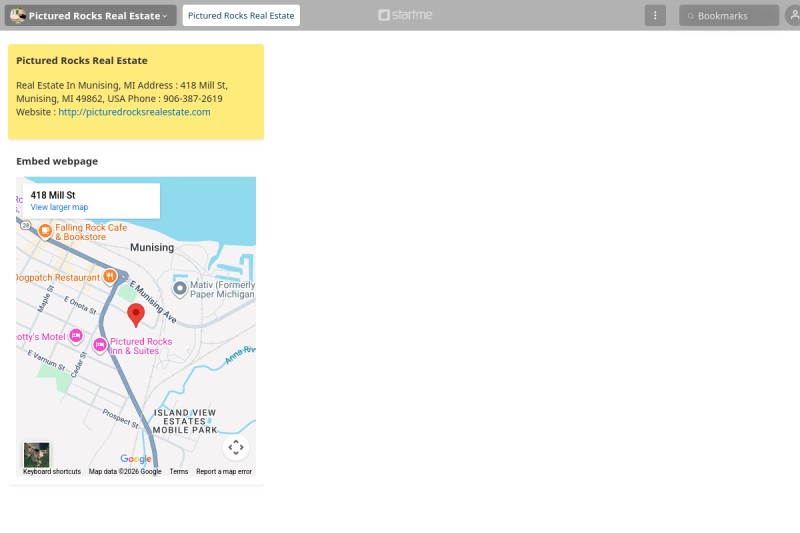Image resolution: width=800 pixels, height=533 pixels.
Task: Click Island View Estates Mobile Park label
Action: [185, 421]
